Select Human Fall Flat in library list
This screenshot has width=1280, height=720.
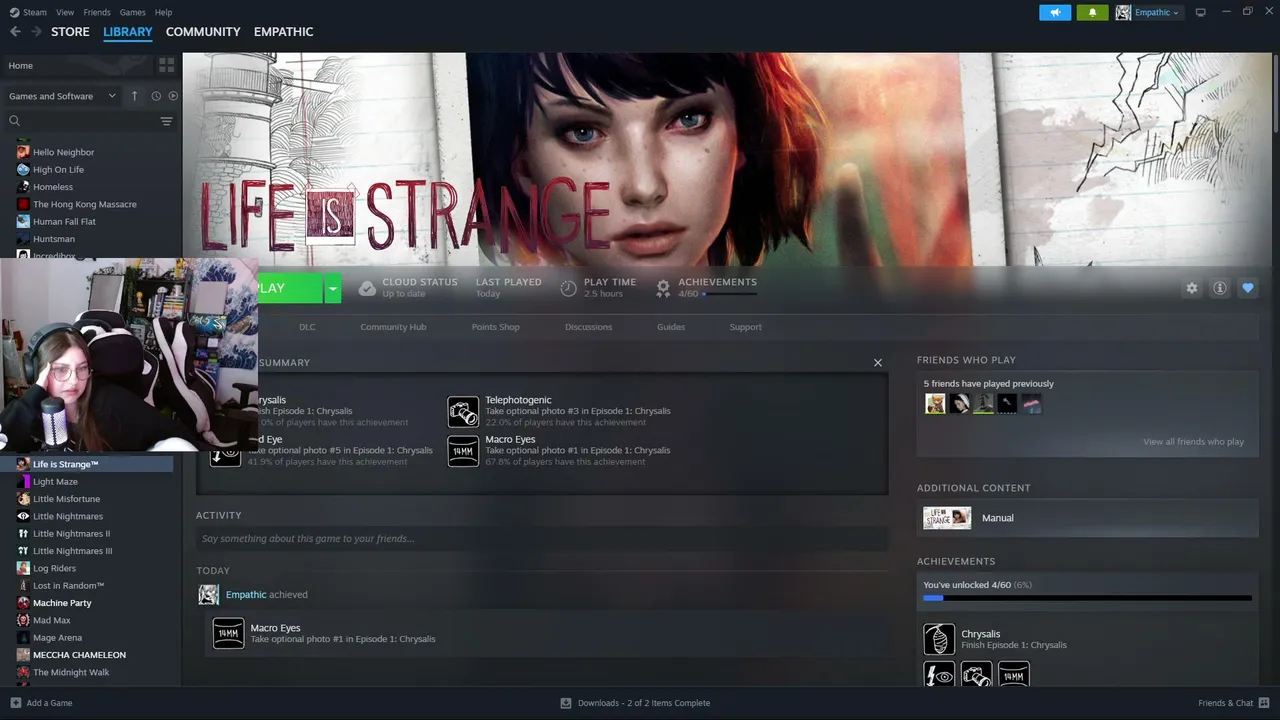tap(64, 222)
